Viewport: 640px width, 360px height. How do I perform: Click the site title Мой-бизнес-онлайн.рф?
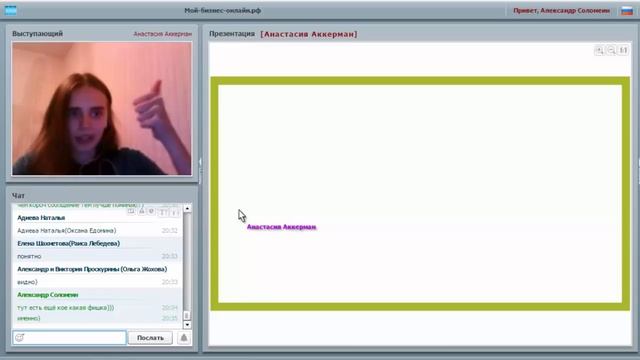(x=222, y=10)
